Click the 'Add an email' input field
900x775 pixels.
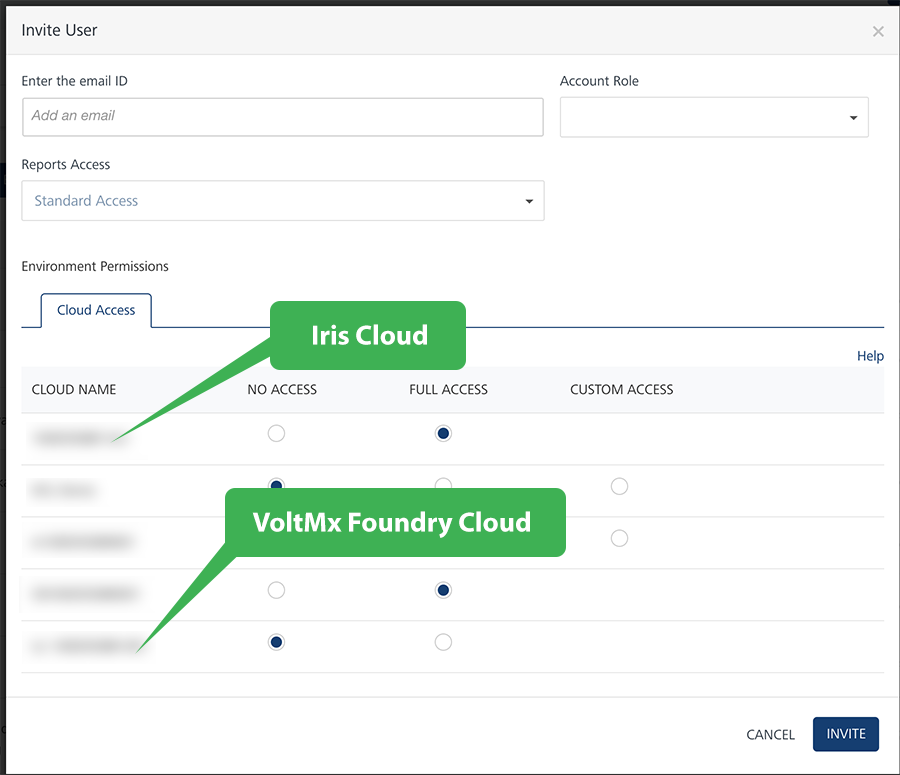(282, 116)
